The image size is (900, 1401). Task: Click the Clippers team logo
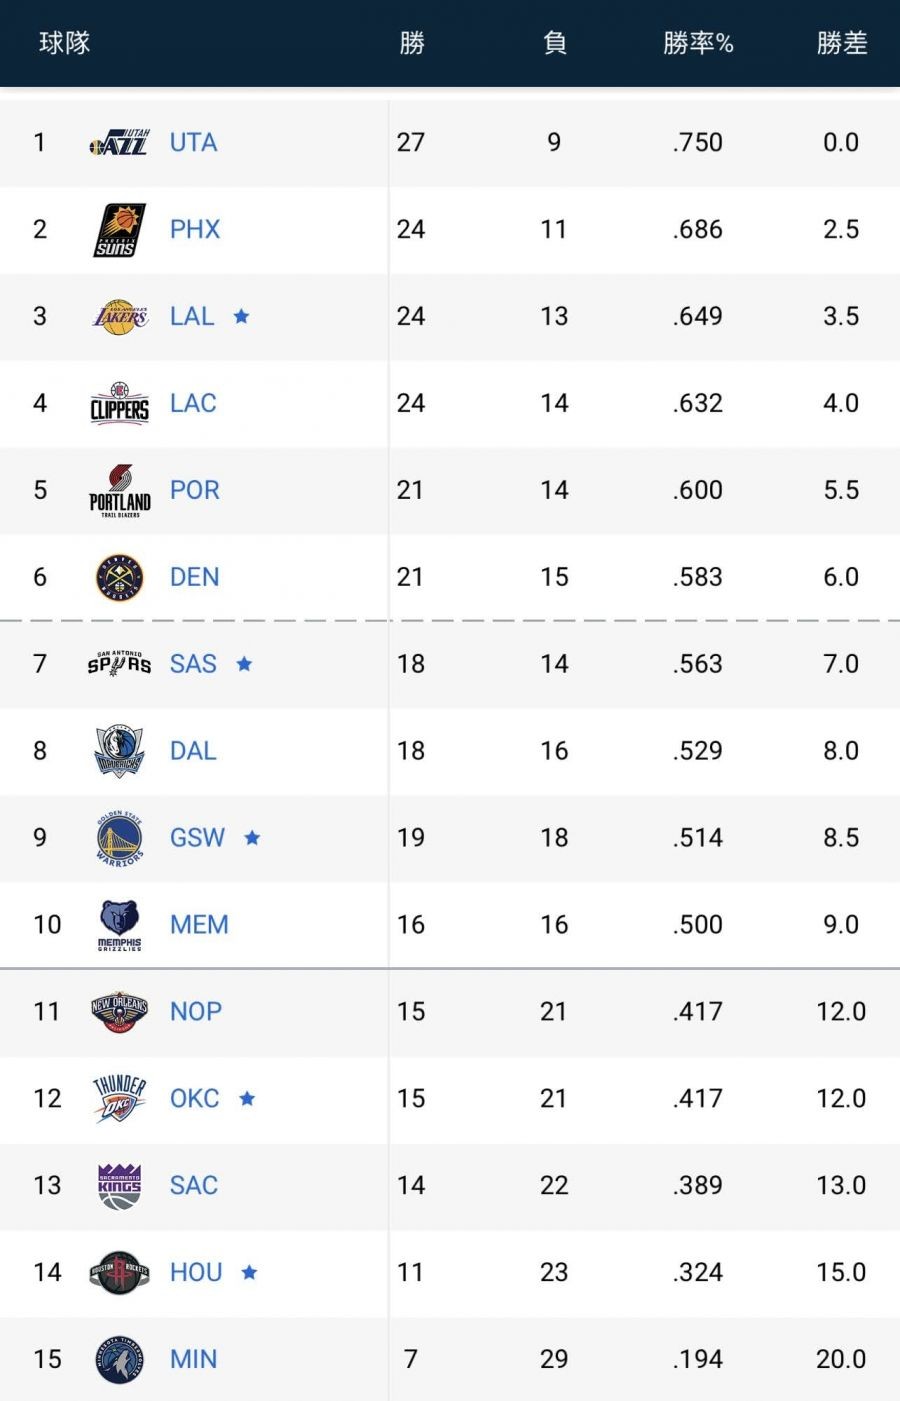tap(119, 404)
